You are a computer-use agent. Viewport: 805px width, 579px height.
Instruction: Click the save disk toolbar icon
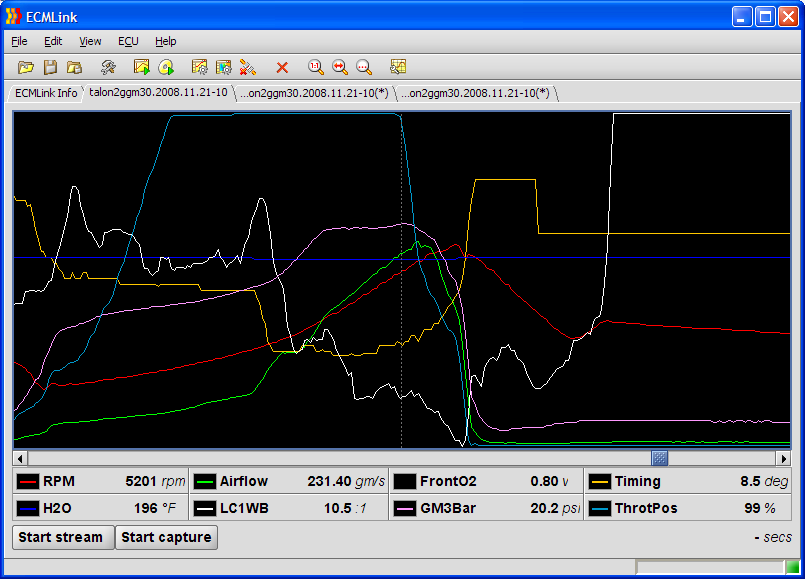click(x=50, y=67)
